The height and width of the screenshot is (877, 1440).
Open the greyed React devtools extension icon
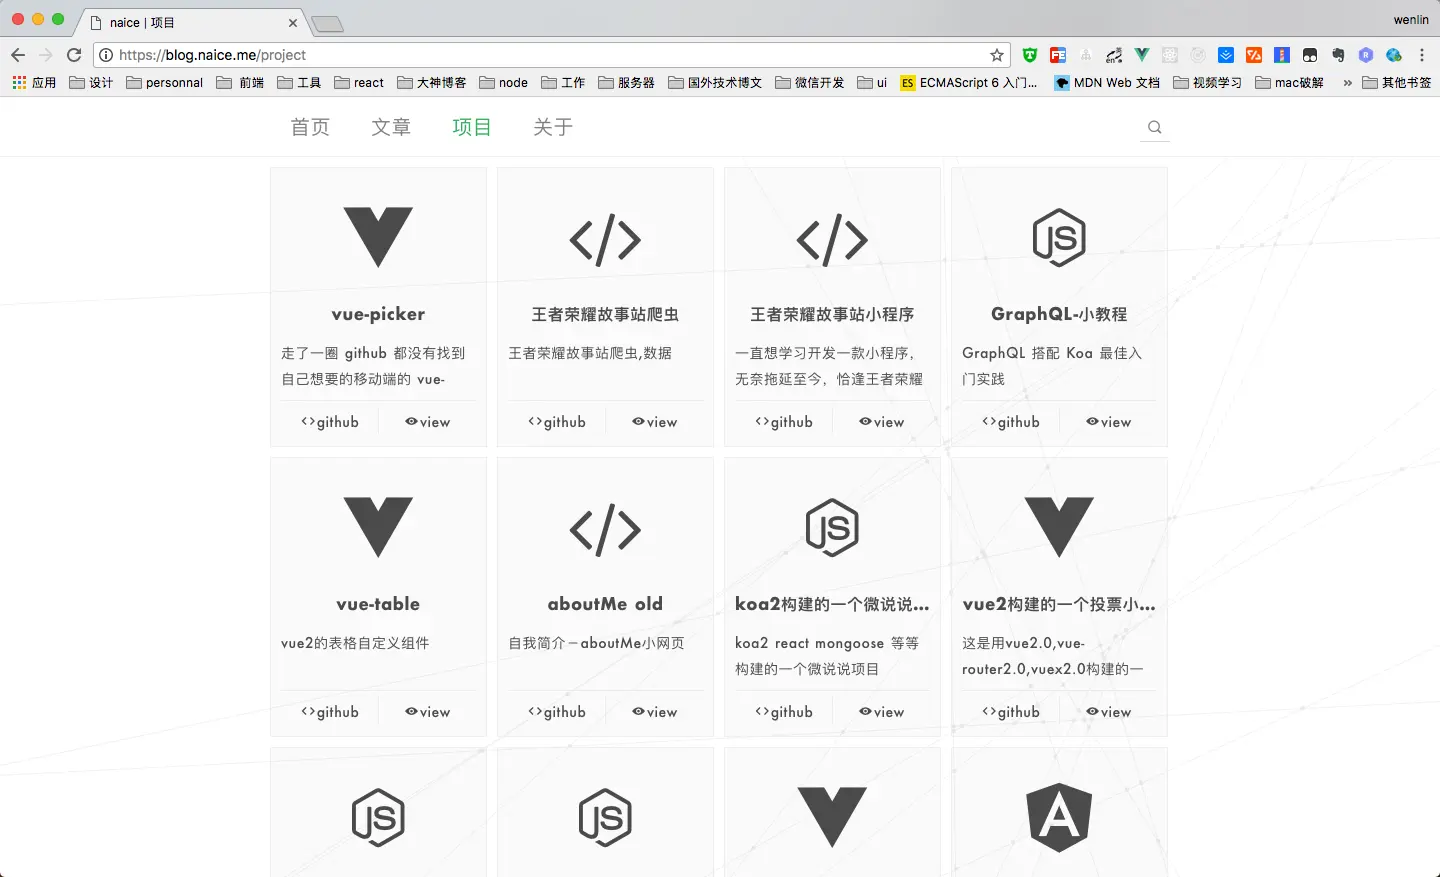pos(1170,55)
